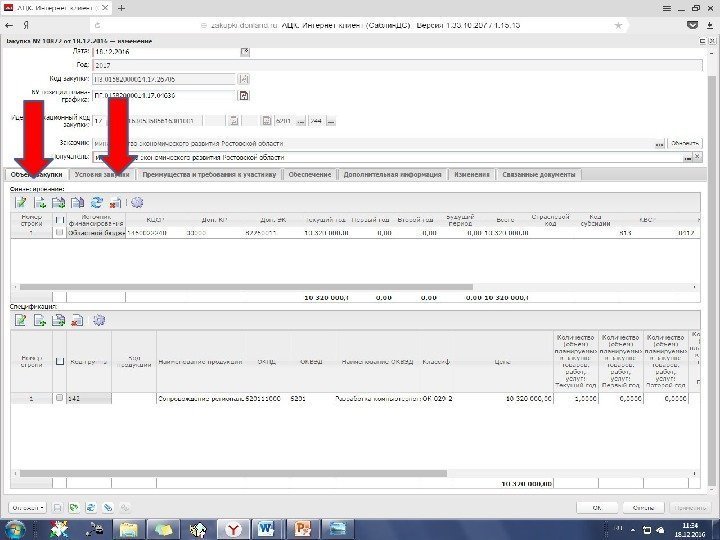The height and width of the screenshot is (540, 720).
Task: Click the add-with-copy icon in Спецификация toolbar
Action: coord(59,320)
